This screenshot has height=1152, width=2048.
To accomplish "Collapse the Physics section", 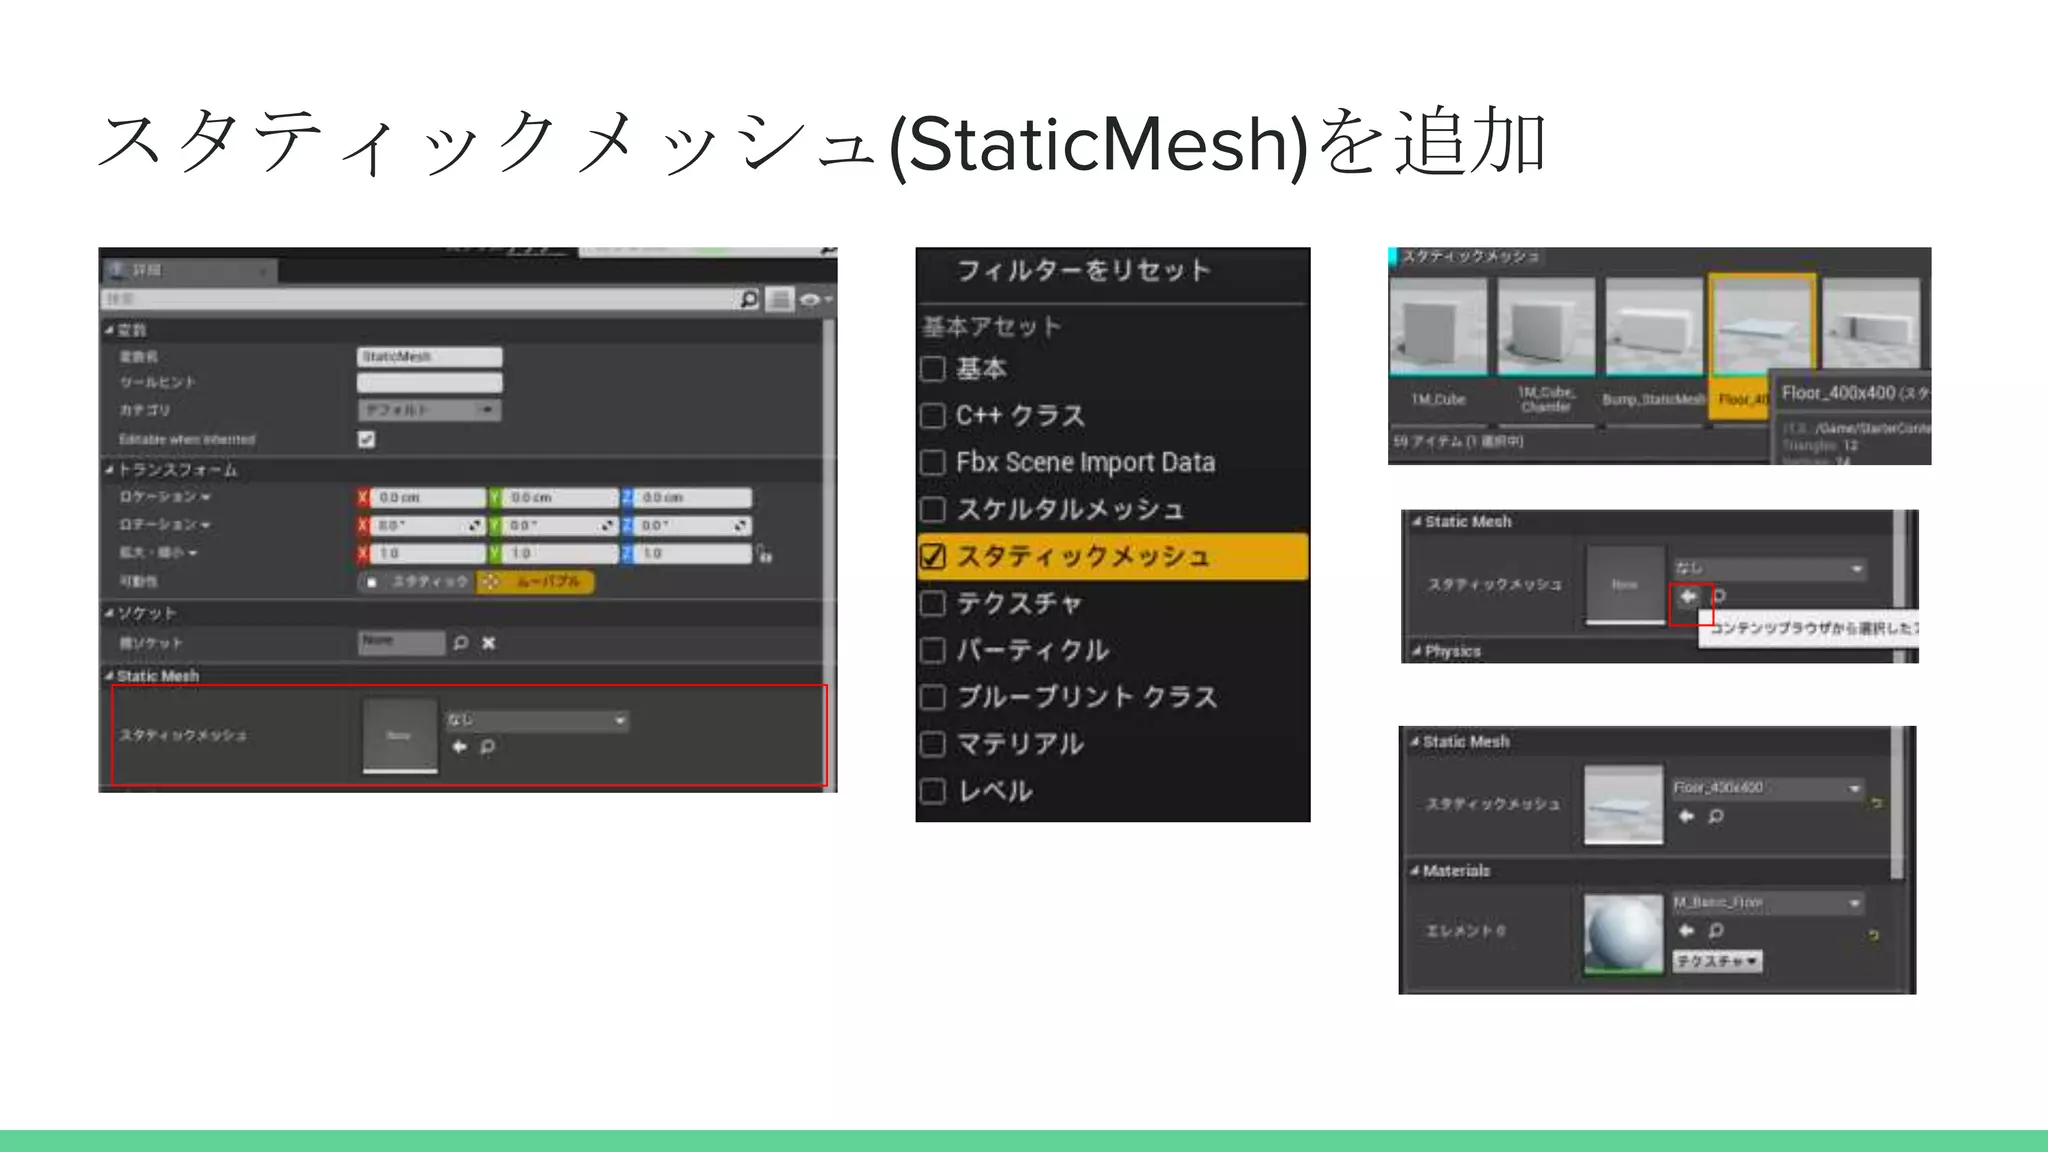I will (1417, 651).
